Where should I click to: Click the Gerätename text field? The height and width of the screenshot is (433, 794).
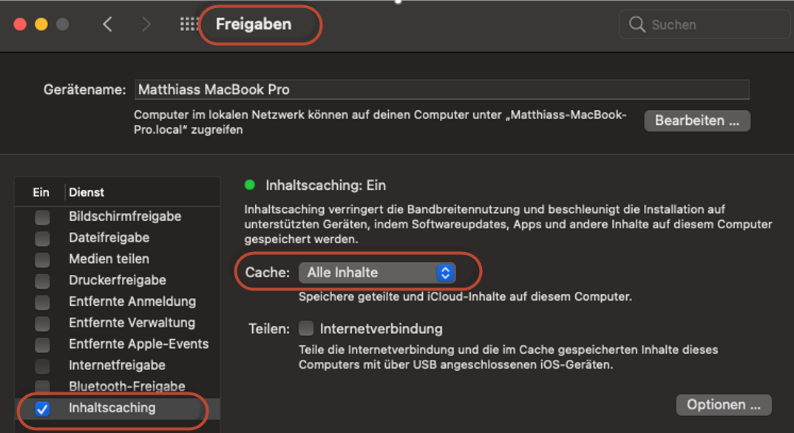coord(441,89)
